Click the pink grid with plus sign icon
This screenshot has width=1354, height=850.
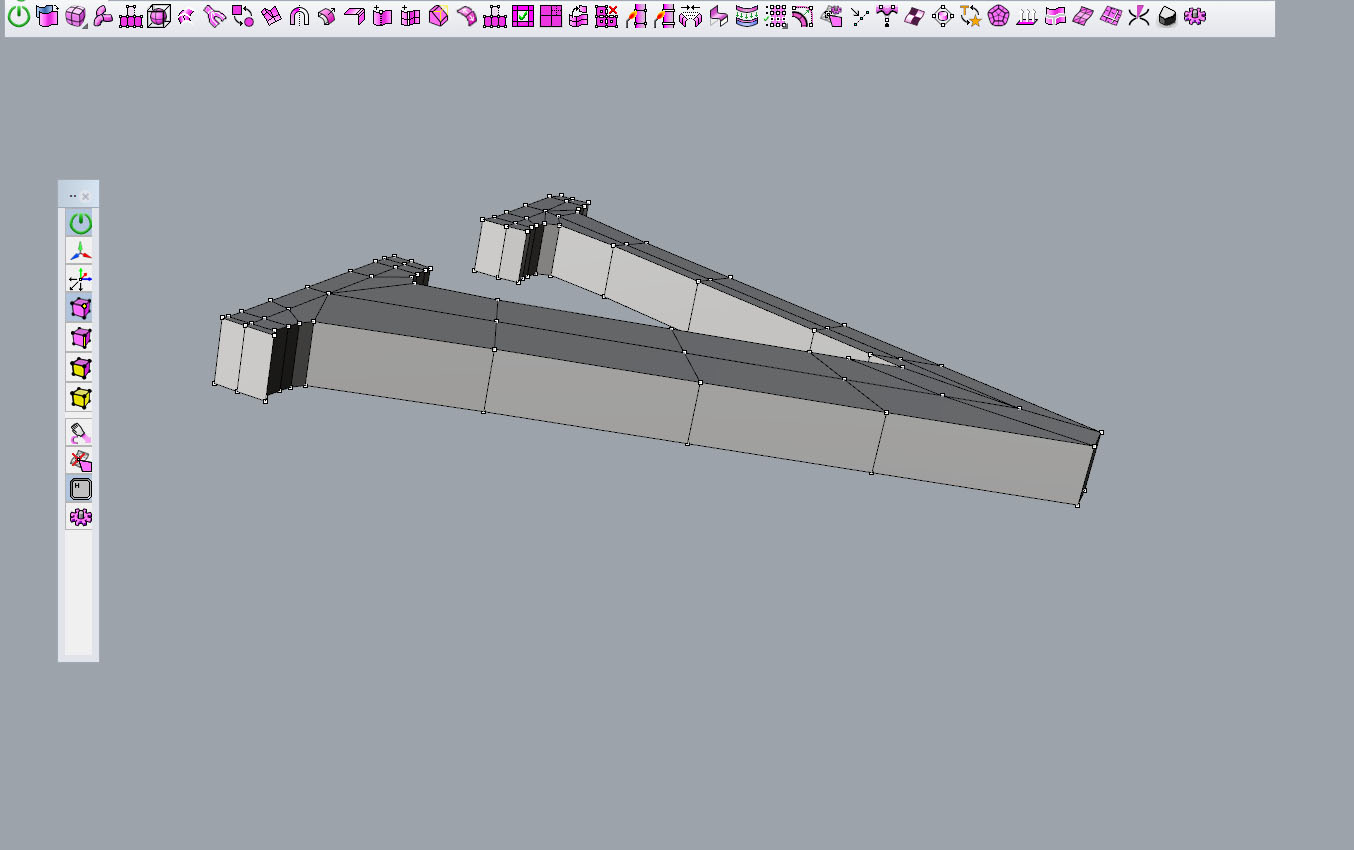click(411, 16)
